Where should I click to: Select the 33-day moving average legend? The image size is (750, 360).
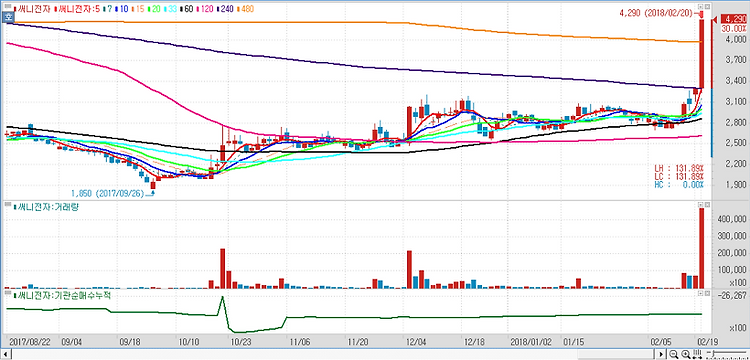tap(170, 9)
